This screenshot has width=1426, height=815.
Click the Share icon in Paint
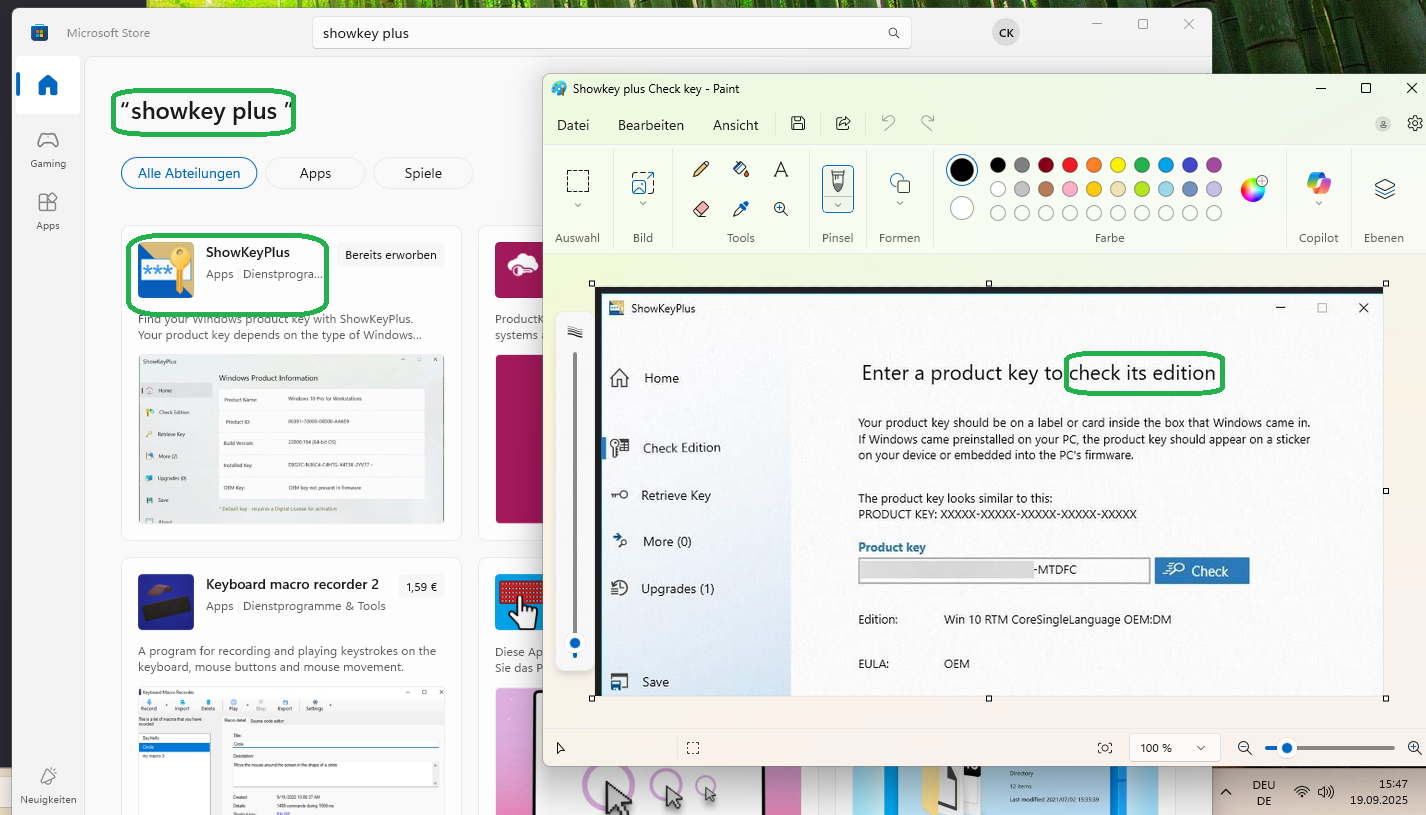tap(843, 124)
